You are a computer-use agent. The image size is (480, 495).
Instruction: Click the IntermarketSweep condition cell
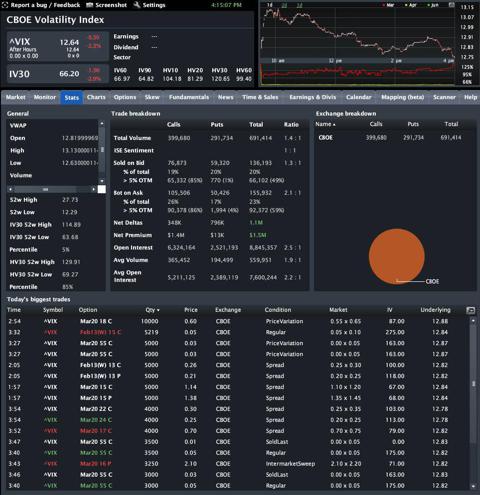[290, 464]
